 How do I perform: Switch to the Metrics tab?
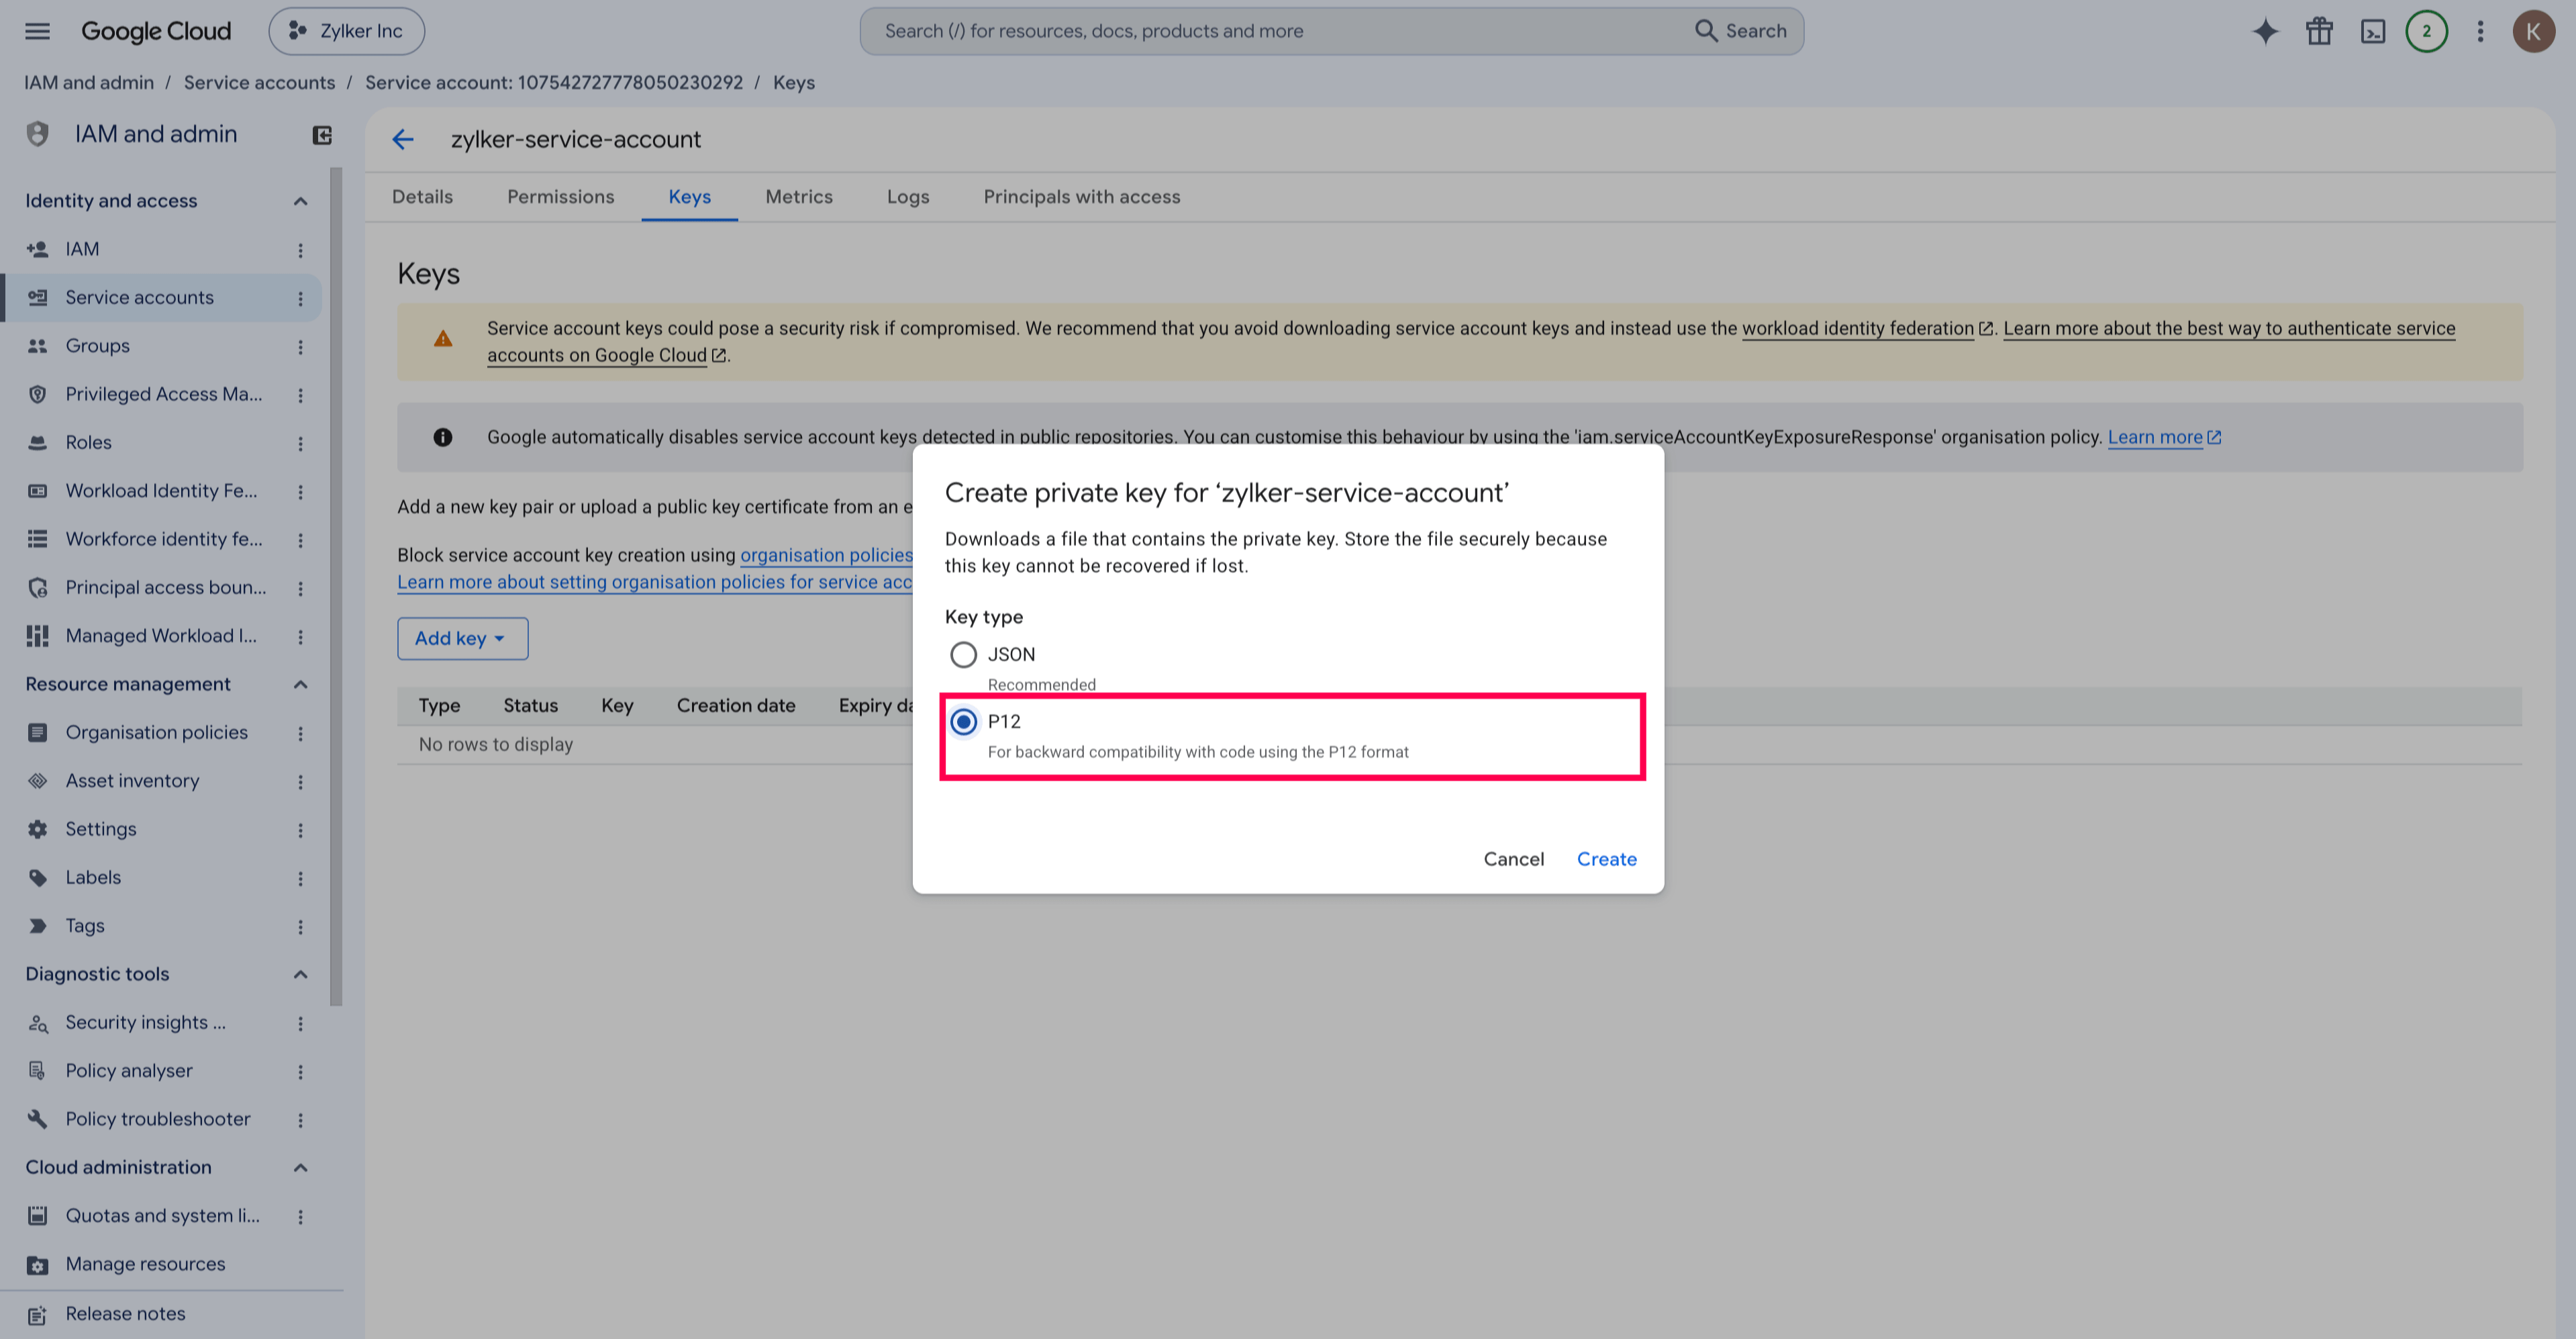click(x=799, y=197)
